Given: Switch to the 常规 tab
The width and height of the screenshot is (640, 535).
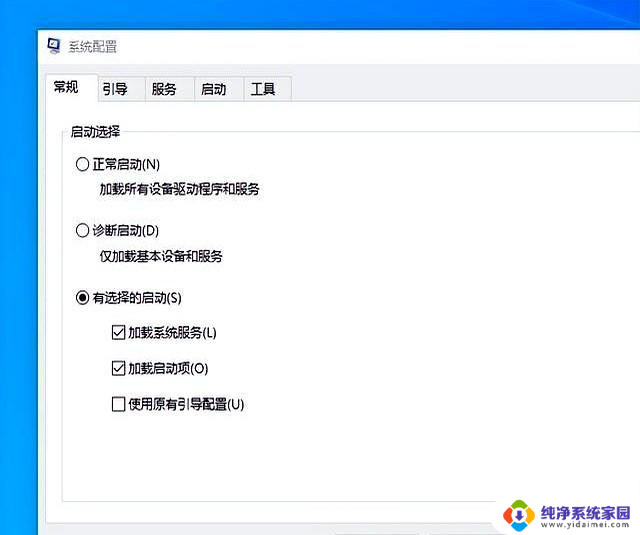Looking at the screenshot, I should coord(71,87).
